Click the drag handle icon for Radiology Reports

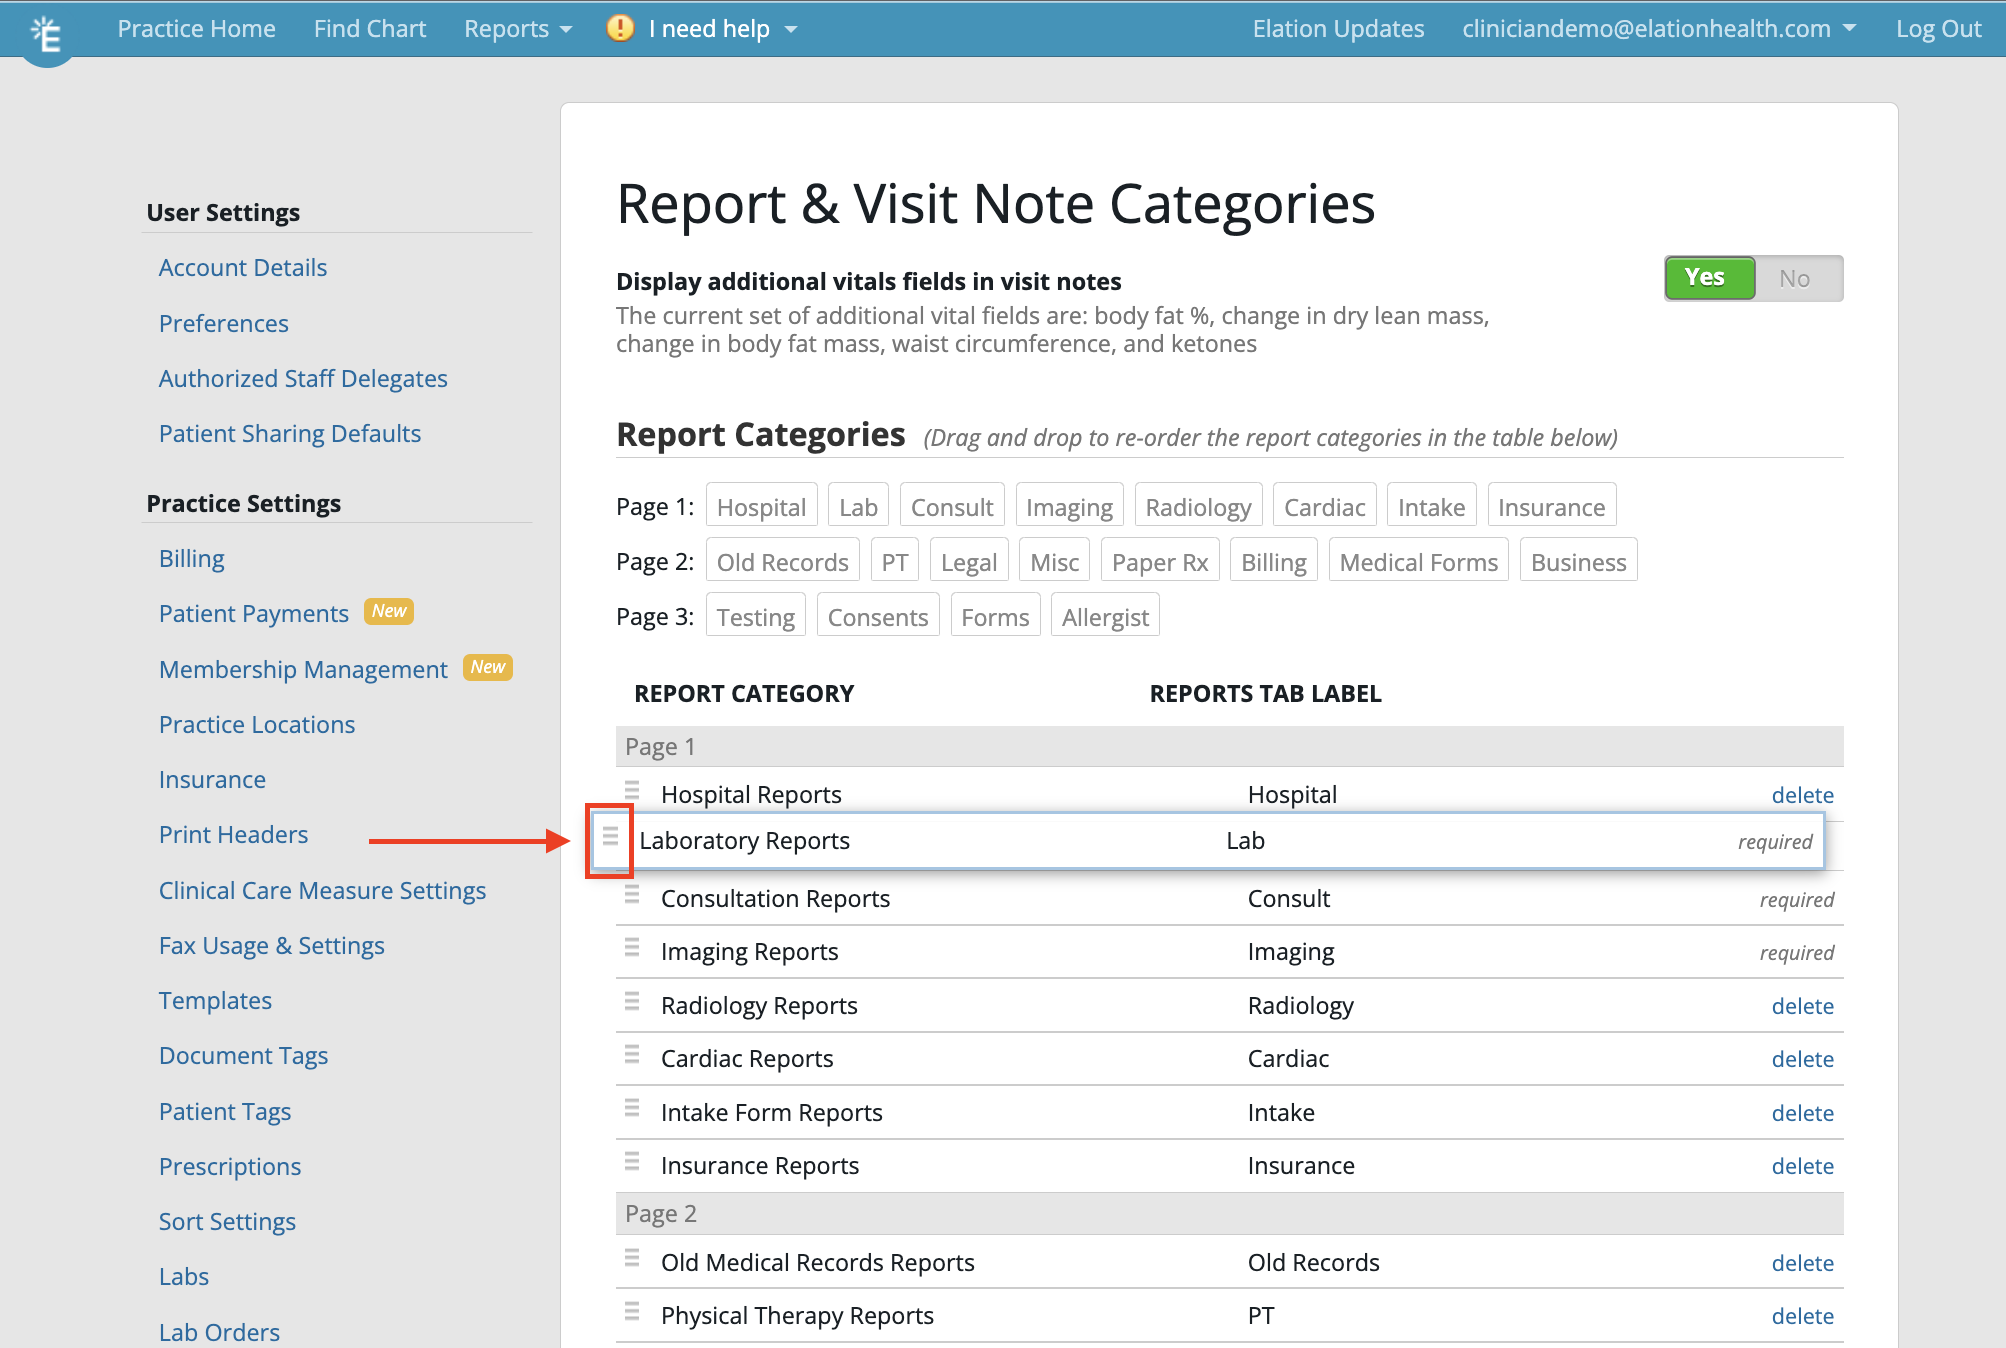tap(632, 1003)
